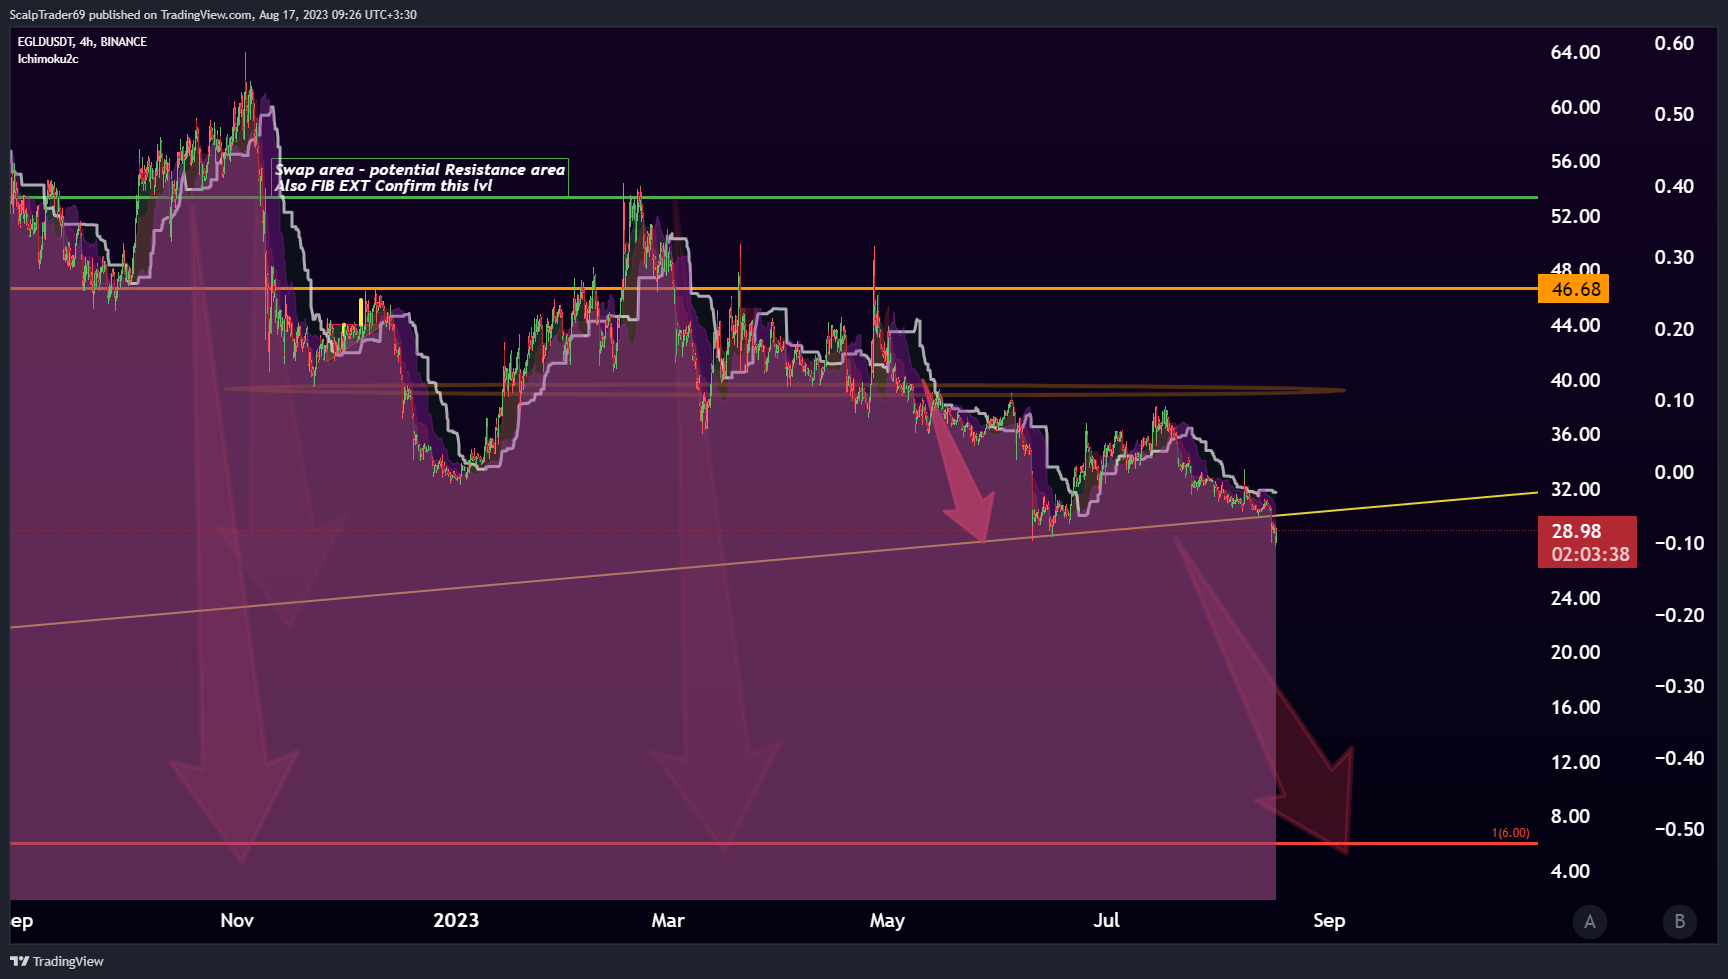1728x979 pixels.
Task: Click the Sep label on time axis
Action: click(x=1329, y=920)
